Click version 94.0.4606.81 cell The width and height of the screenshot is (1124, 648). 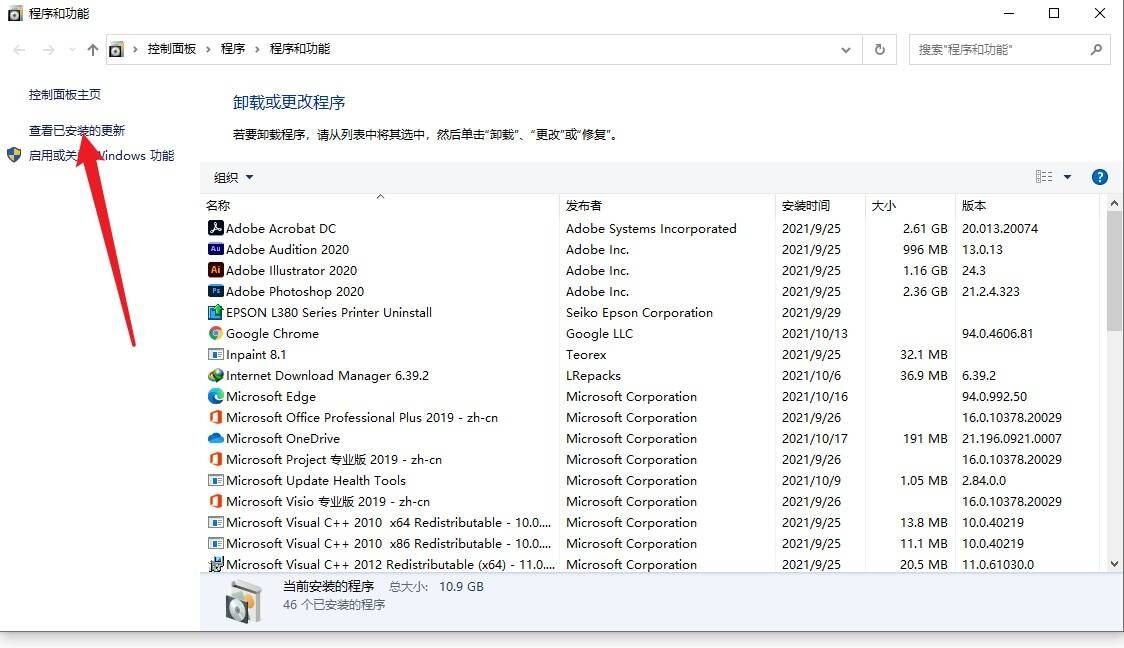997,333
